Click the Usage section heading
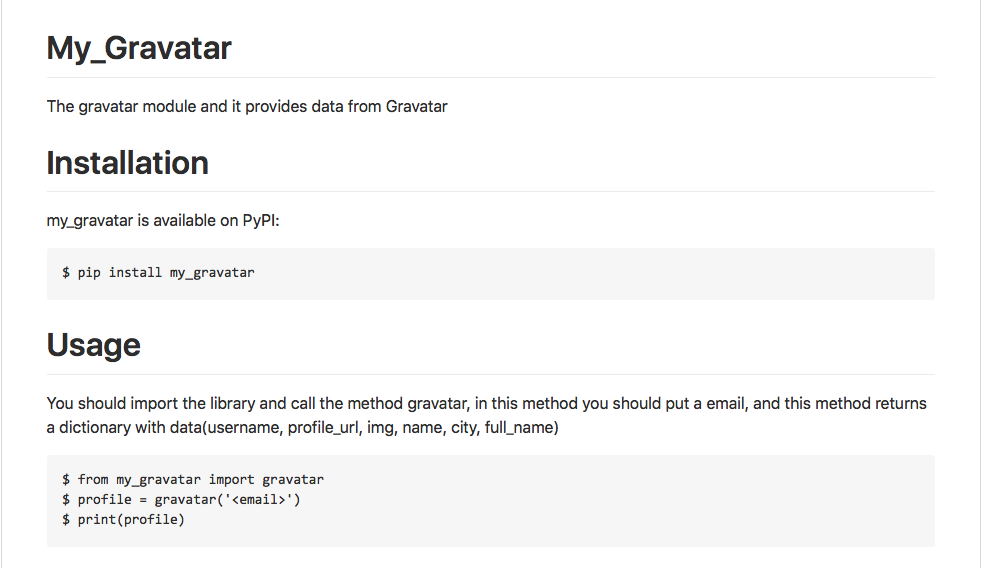 [94, 346]
